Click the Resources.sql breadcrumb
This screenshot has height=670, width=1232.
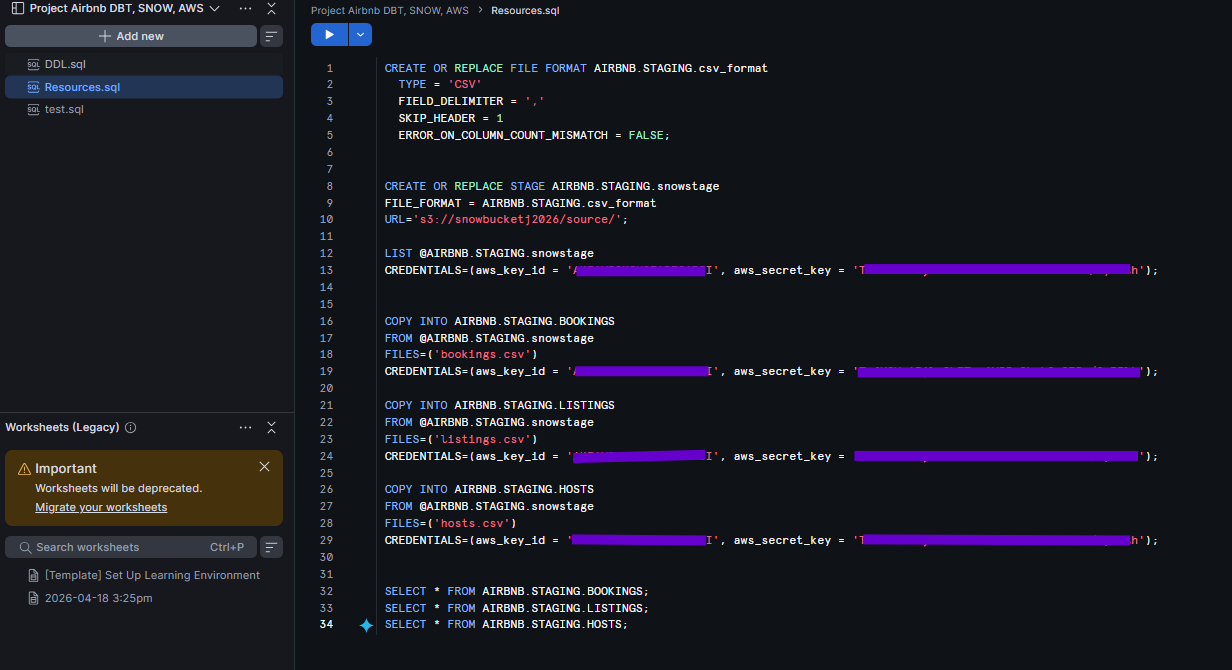[526, 11]
